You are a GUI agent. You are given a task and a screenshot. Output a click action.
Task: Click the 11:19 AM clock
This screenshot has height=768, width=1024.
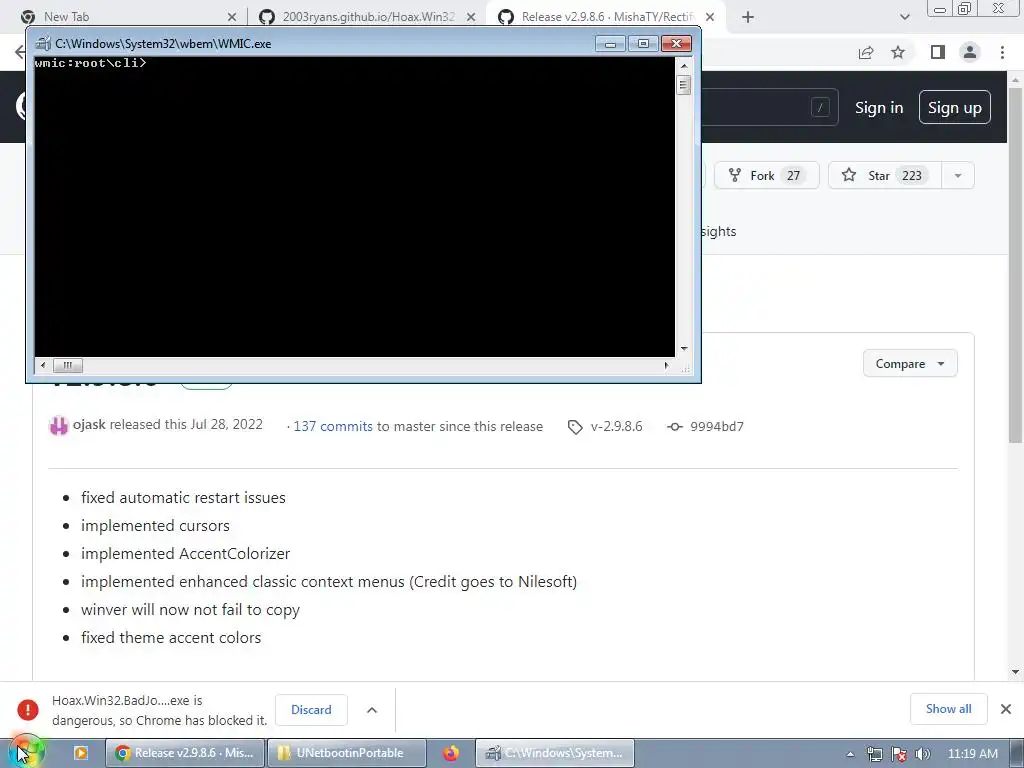click(x=972, y=754)
